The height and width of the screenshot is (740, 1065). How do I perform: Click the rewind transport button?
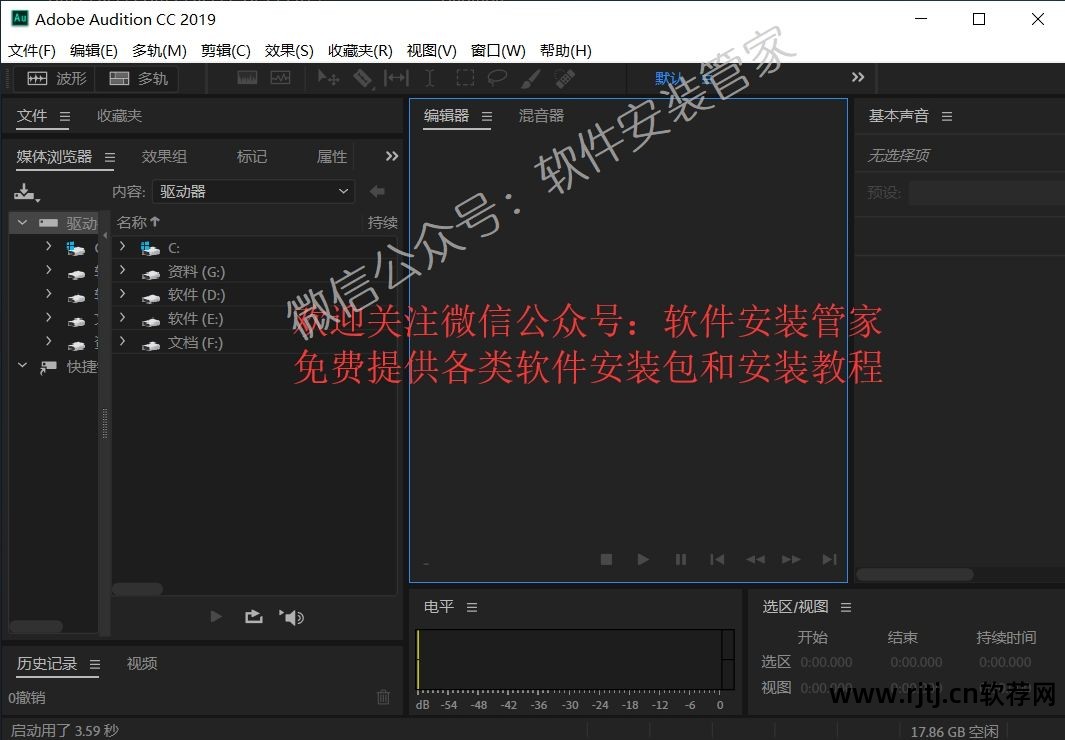[x=755, y=559]
